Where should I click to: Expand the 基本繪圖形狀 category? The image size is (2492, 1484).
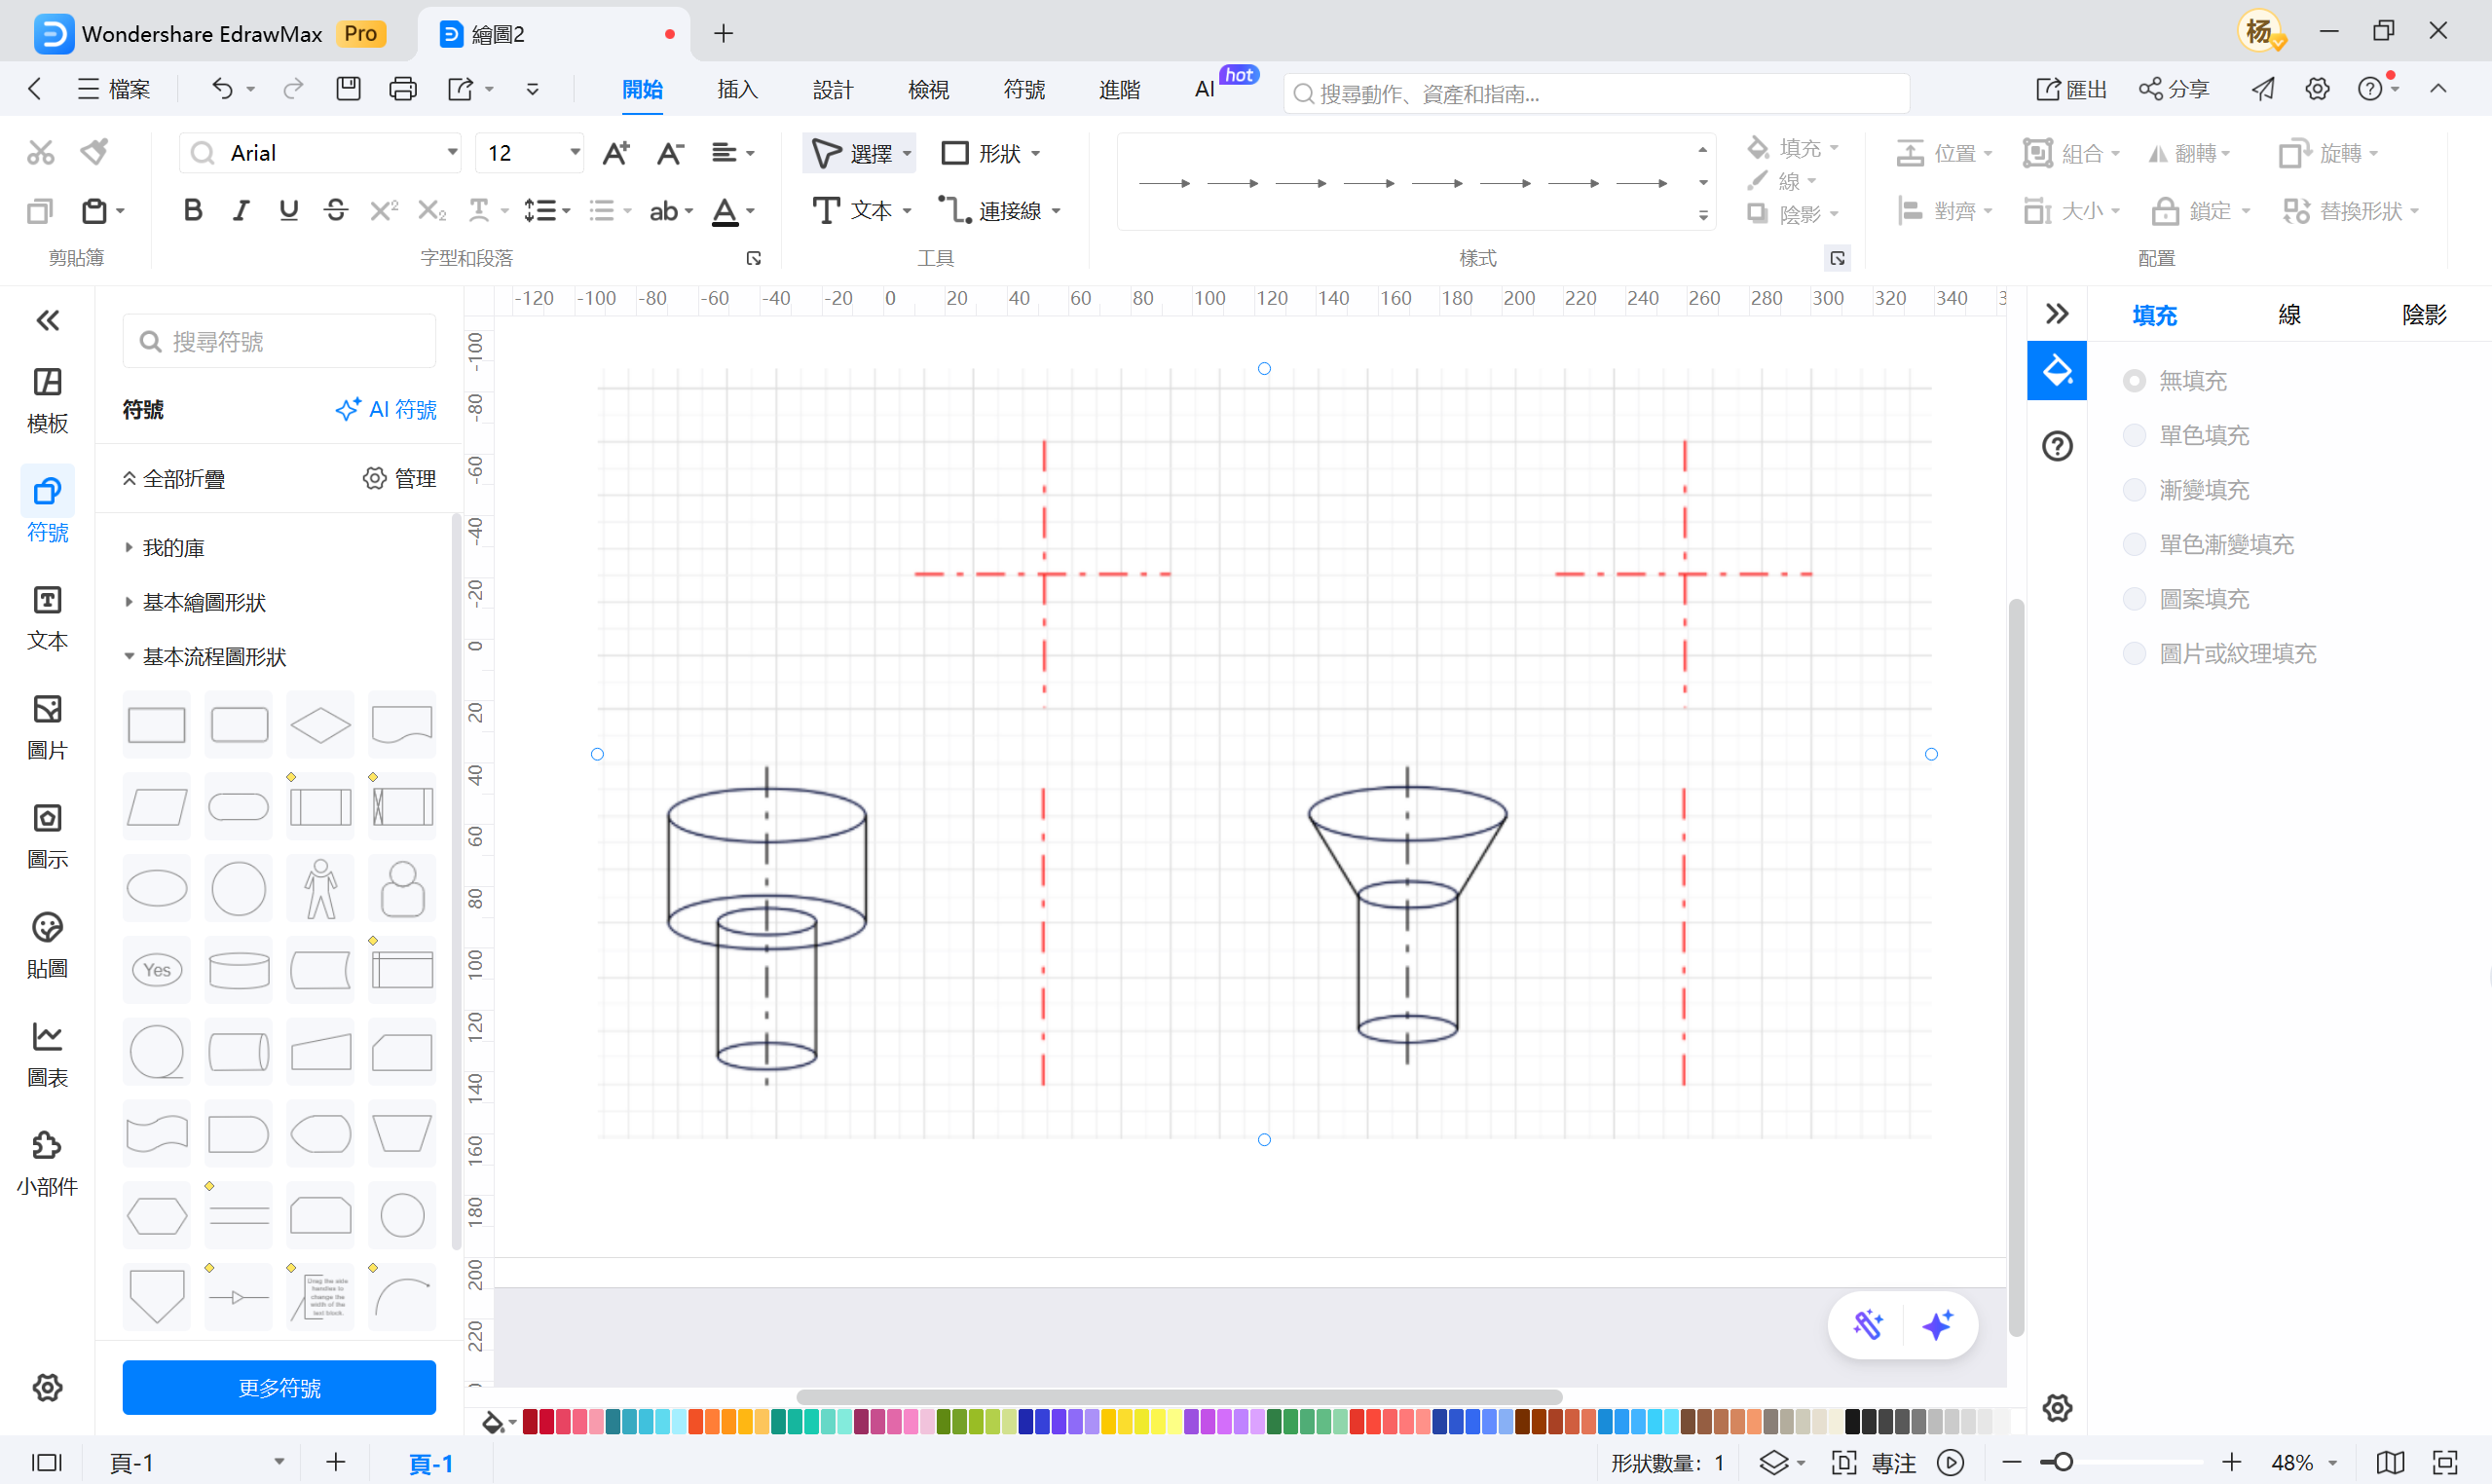204,602
